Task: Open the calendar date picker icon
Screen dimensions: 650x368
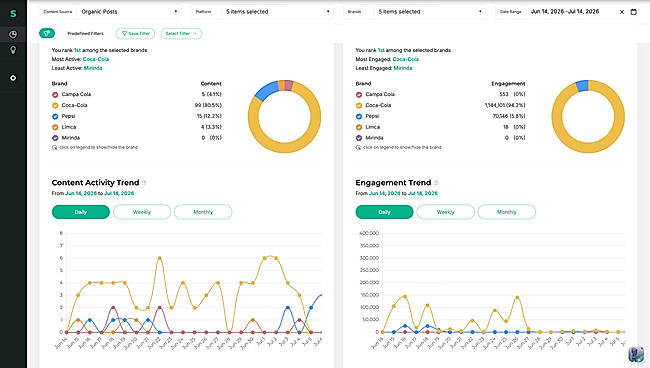Action: [x=633, y=12]
